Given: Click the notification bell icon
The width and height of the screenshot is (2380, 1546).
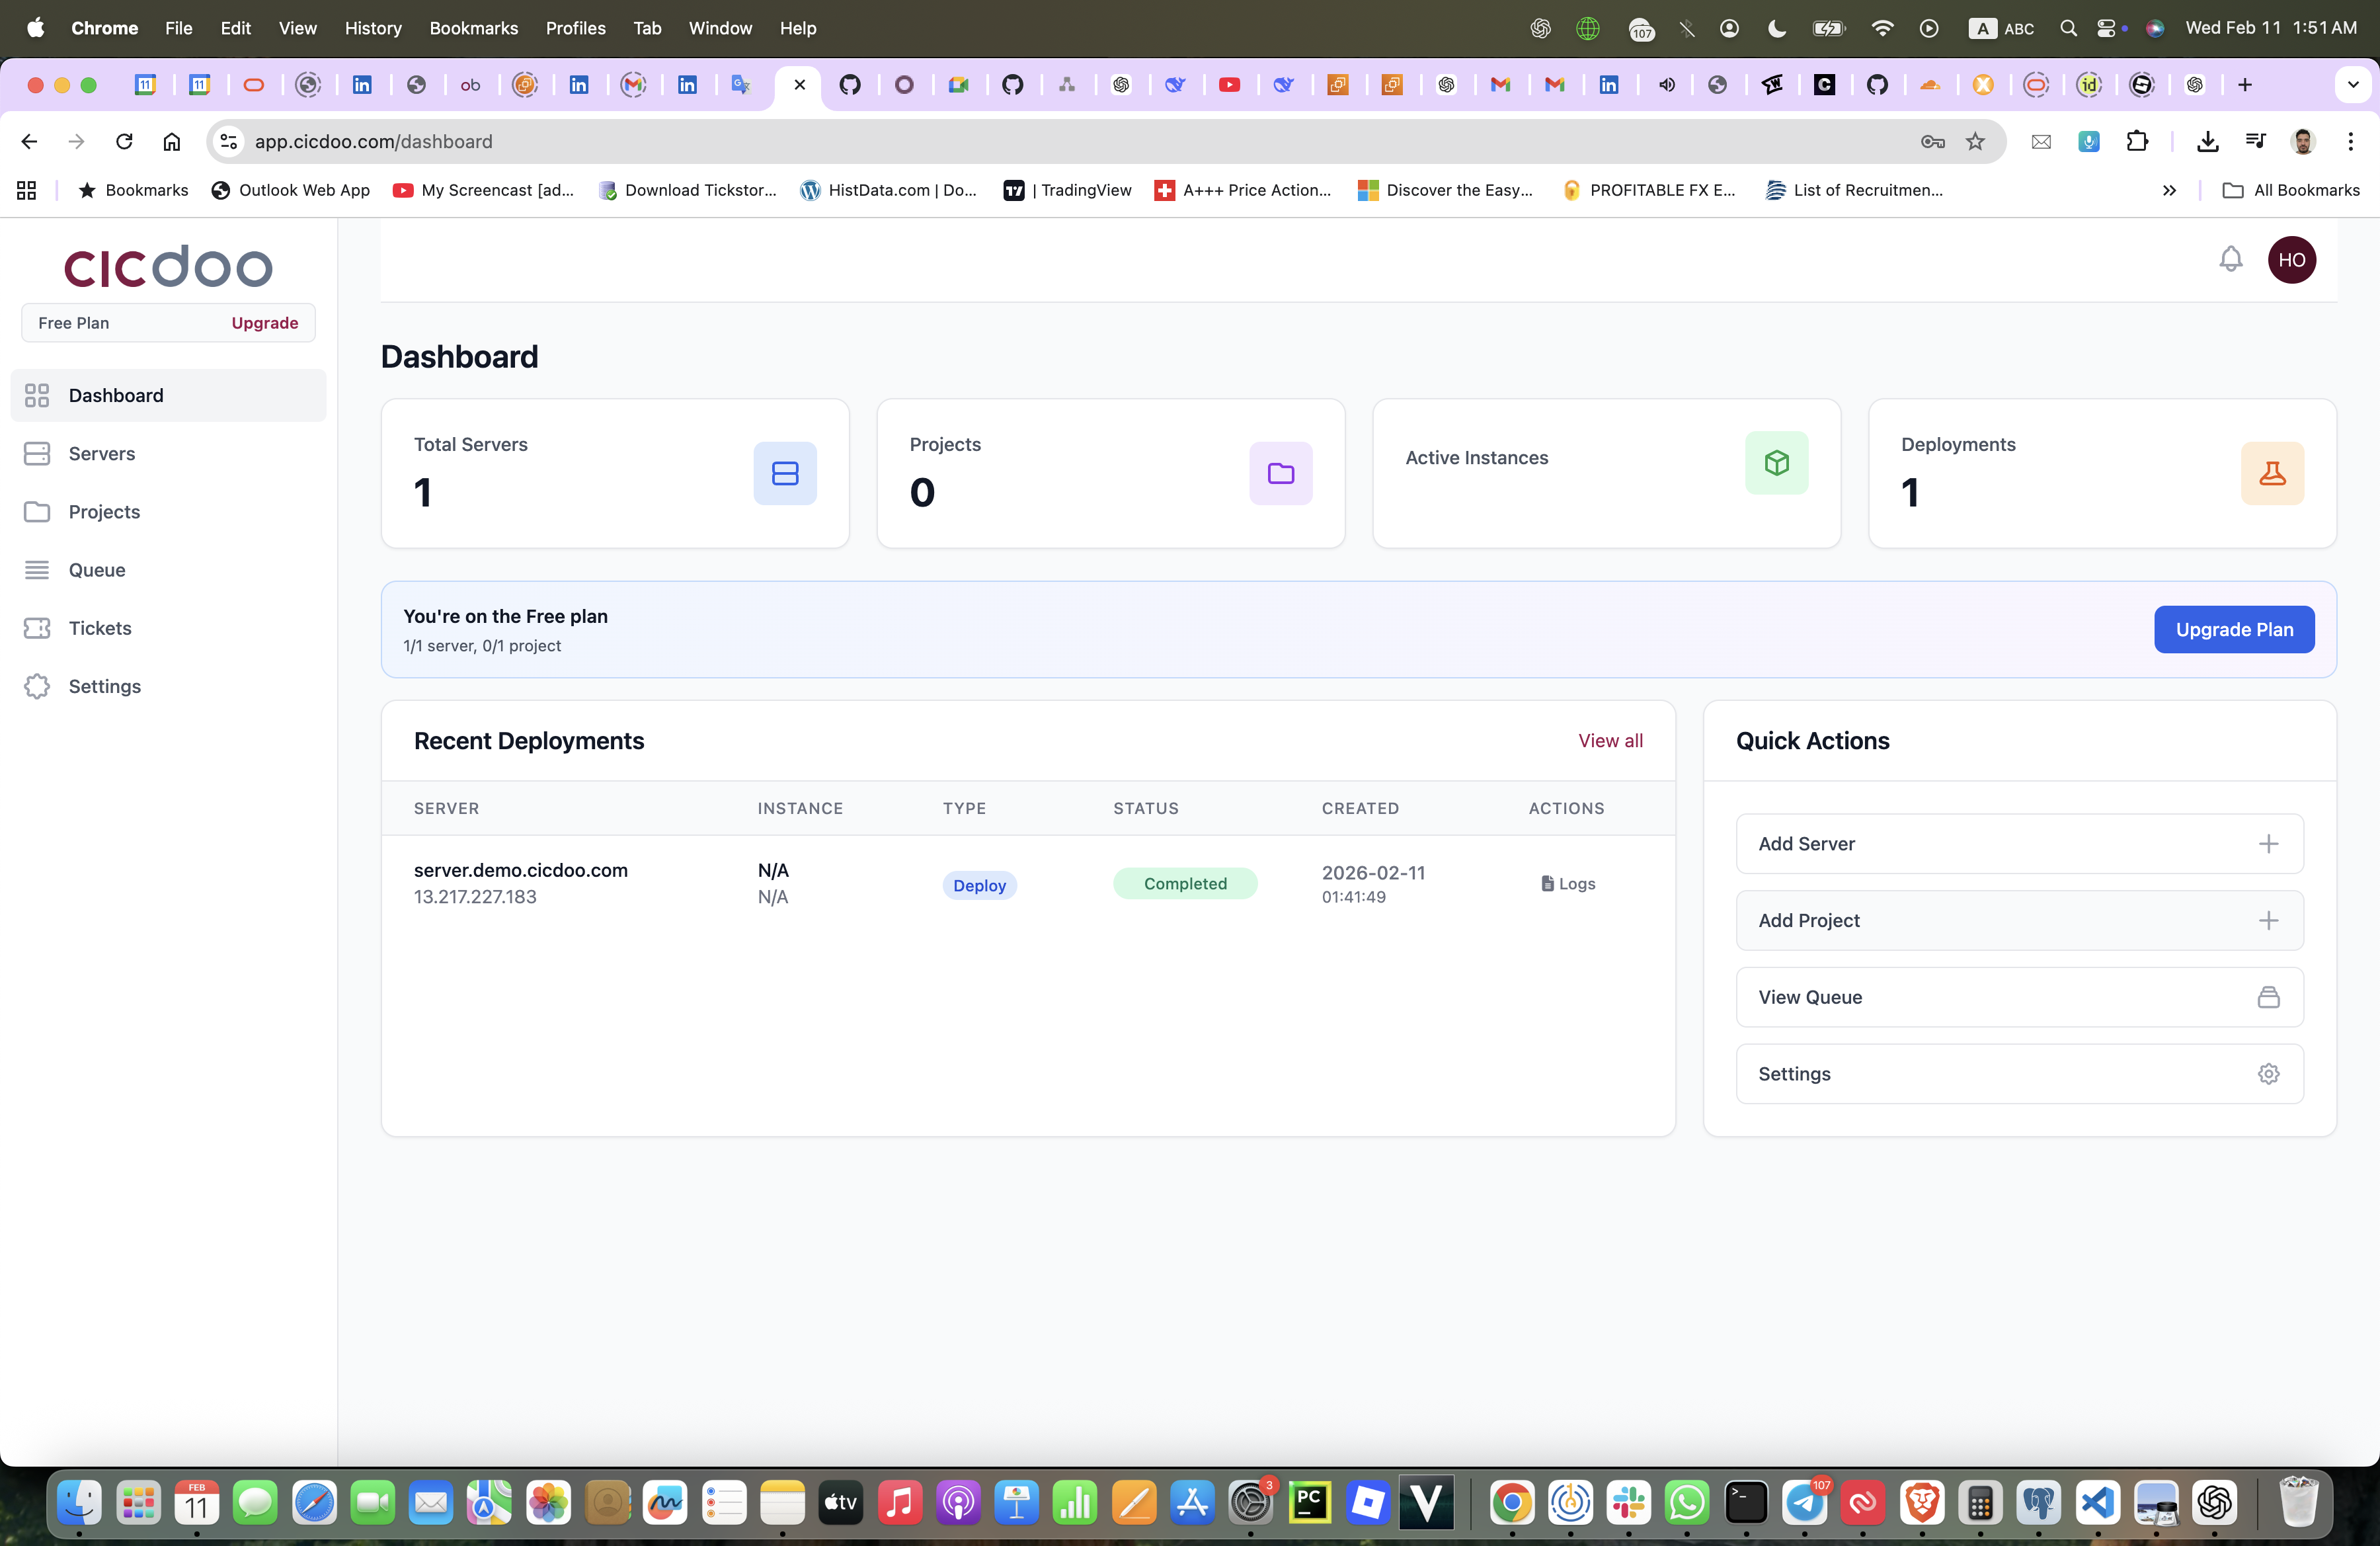Looking at the screenshot, I should tap(2230, 260).
